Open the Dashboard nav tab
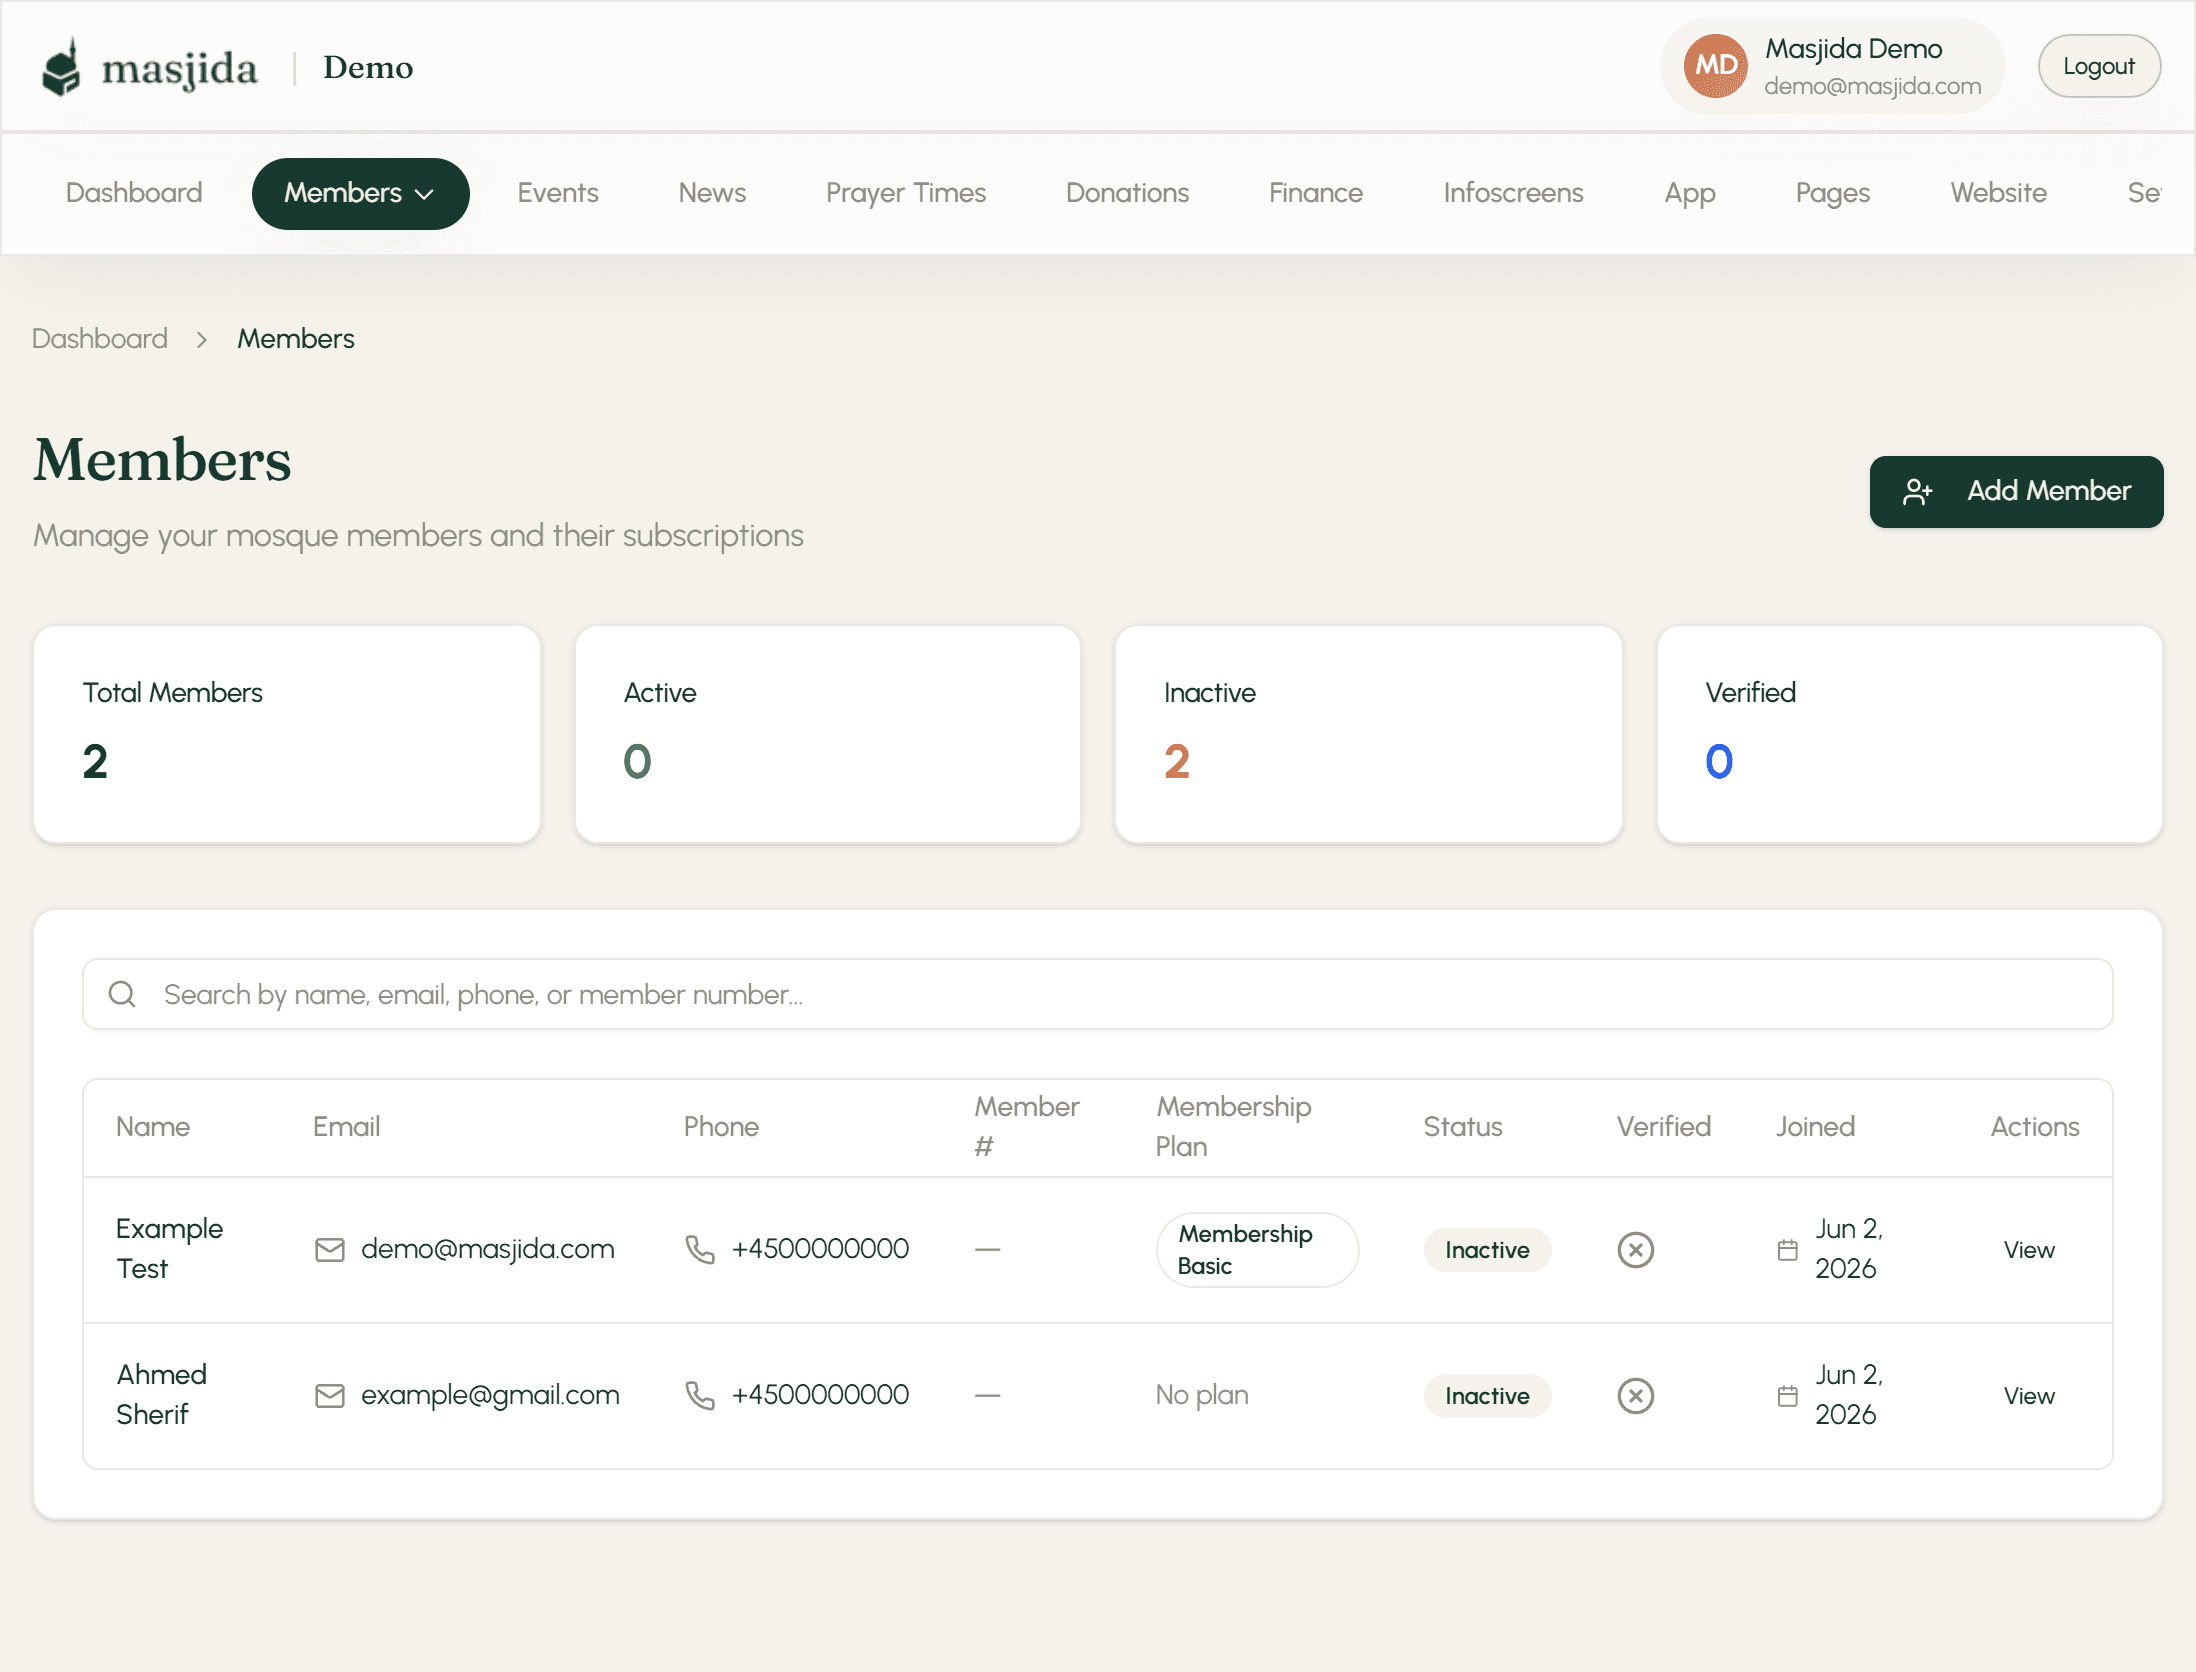Viewport: 2196px width, 1672px height. pyautogui.click(x=134, y=193)
